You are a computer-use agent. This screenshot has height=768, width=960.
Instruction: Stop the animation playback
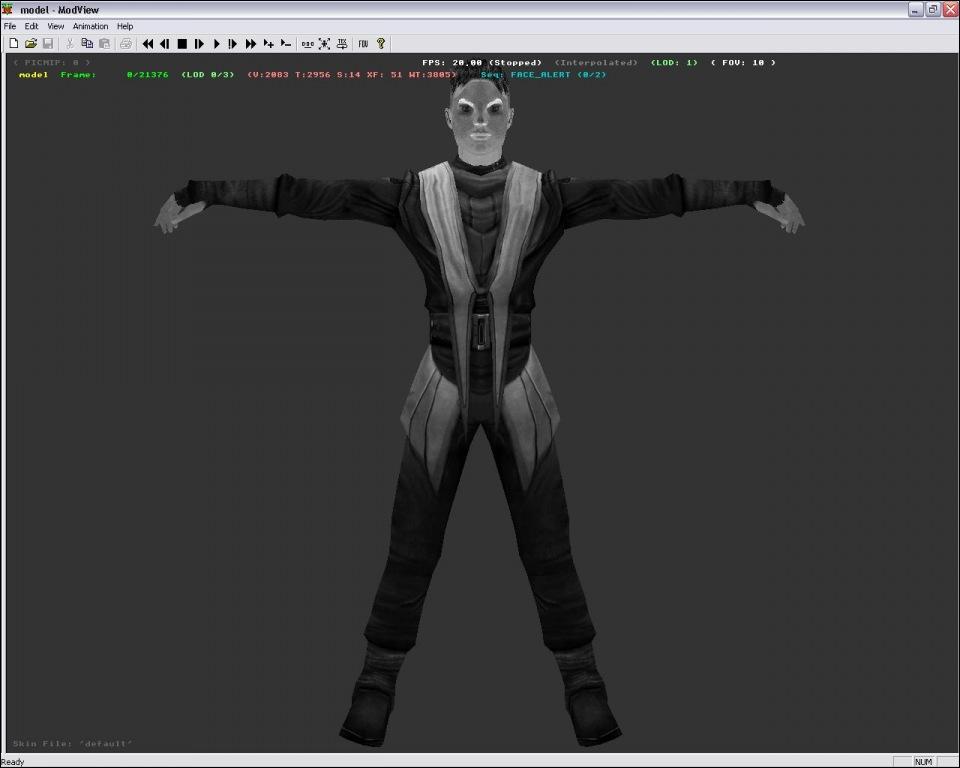click(x=182, y=44)
